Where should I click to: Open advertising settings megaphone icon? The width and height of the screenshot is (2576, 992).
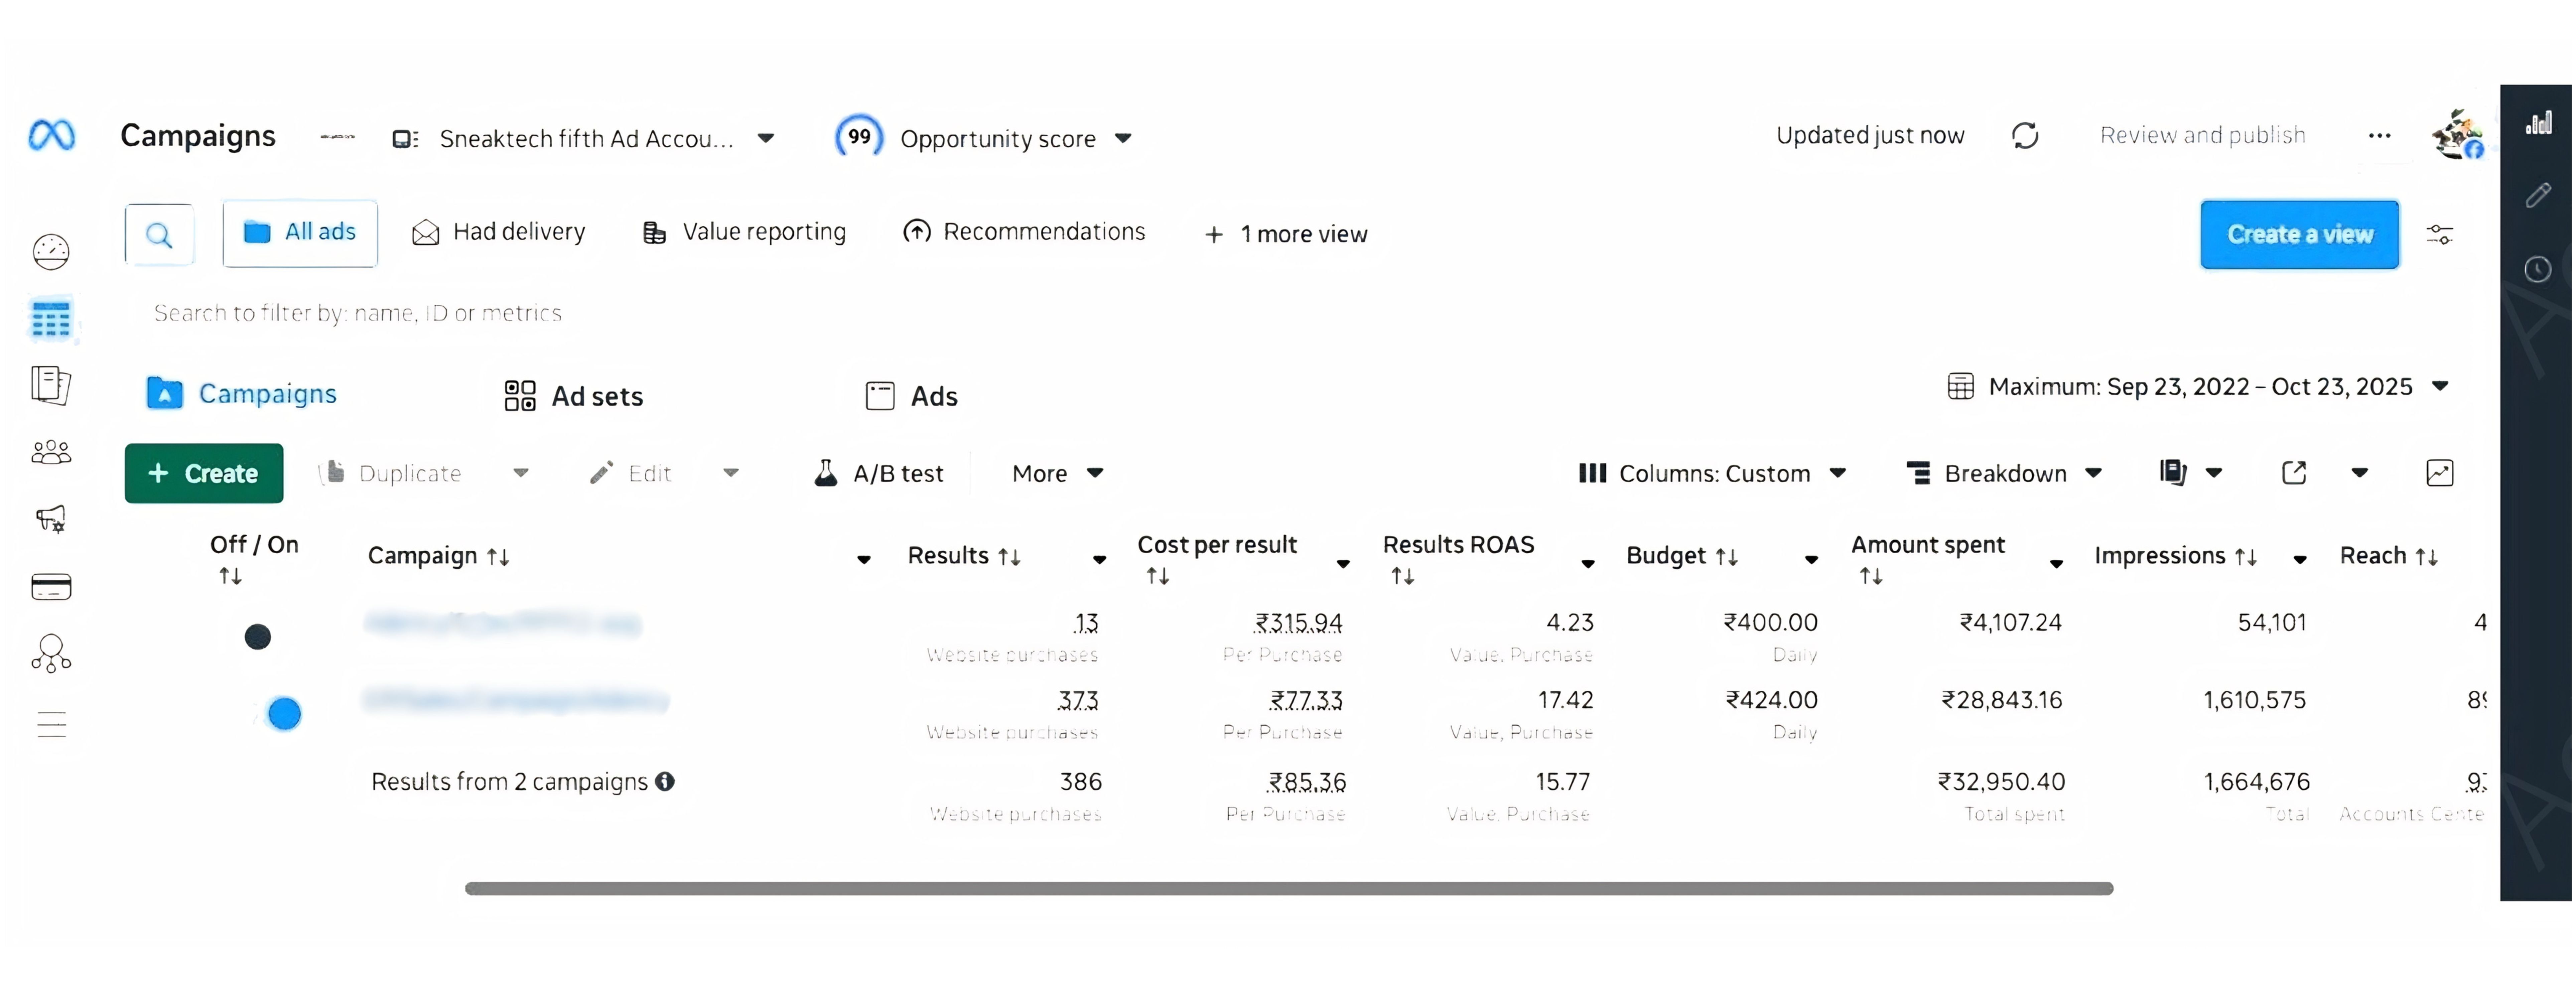click(x=51, y=519)
